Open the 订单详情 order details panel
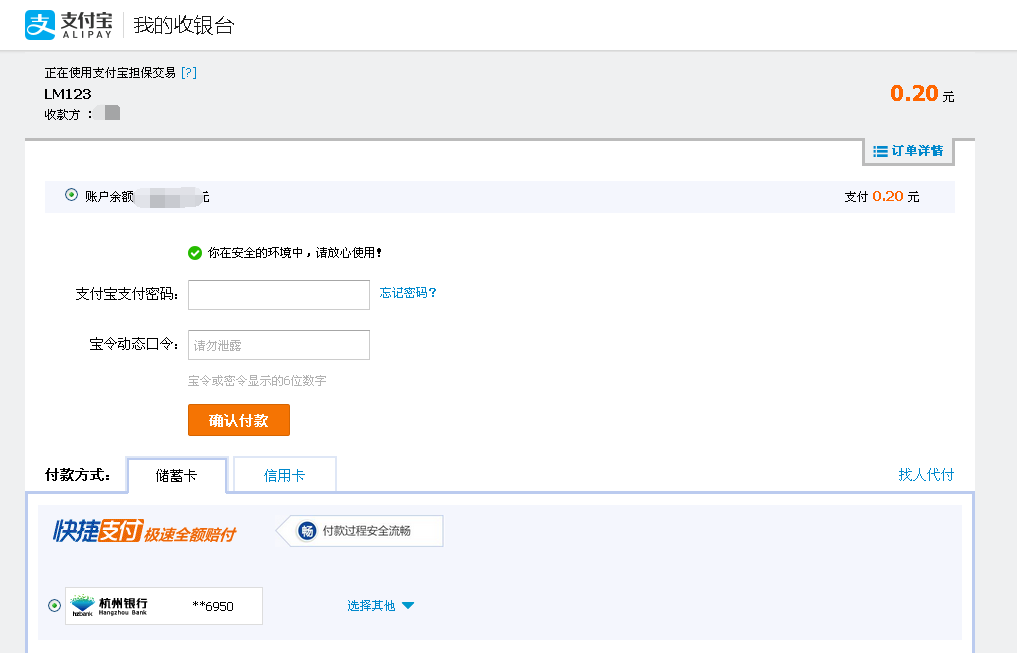 click(908, 151)
